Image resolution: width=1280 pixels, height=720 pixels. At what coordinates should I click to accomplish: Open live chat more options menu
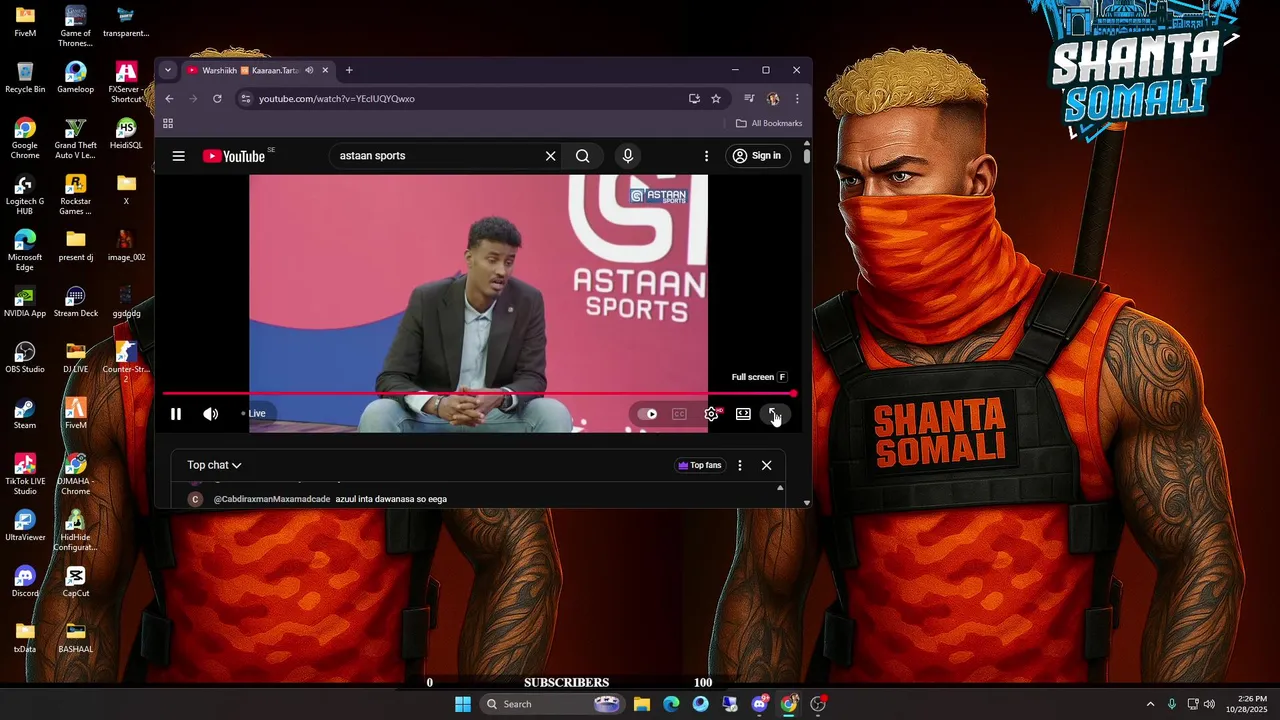(x=740, y=465)
